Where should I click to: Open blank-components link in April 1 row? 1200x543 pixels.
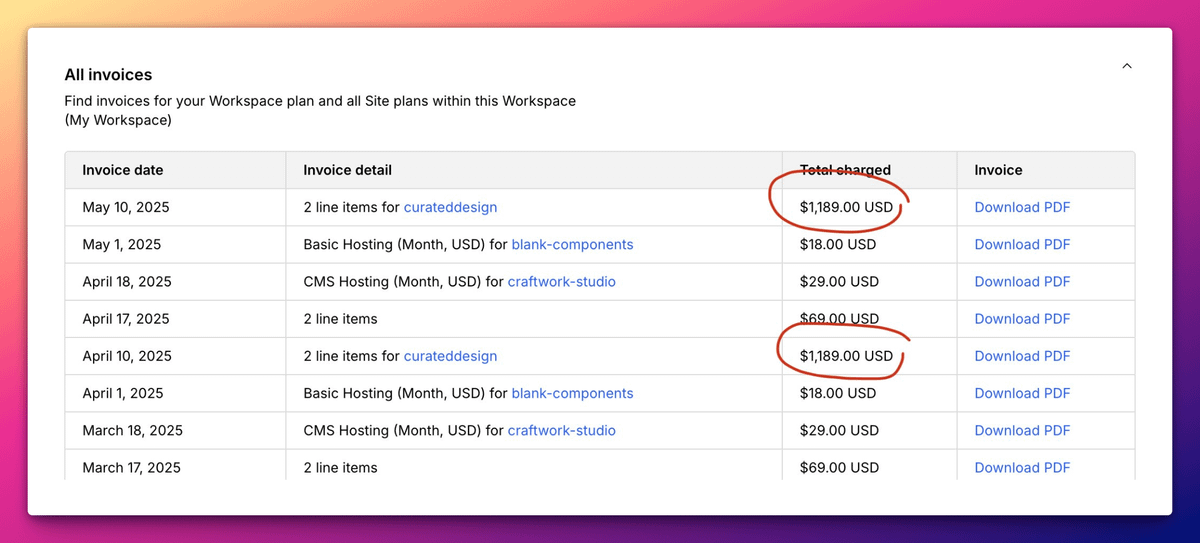pos(572,393)
